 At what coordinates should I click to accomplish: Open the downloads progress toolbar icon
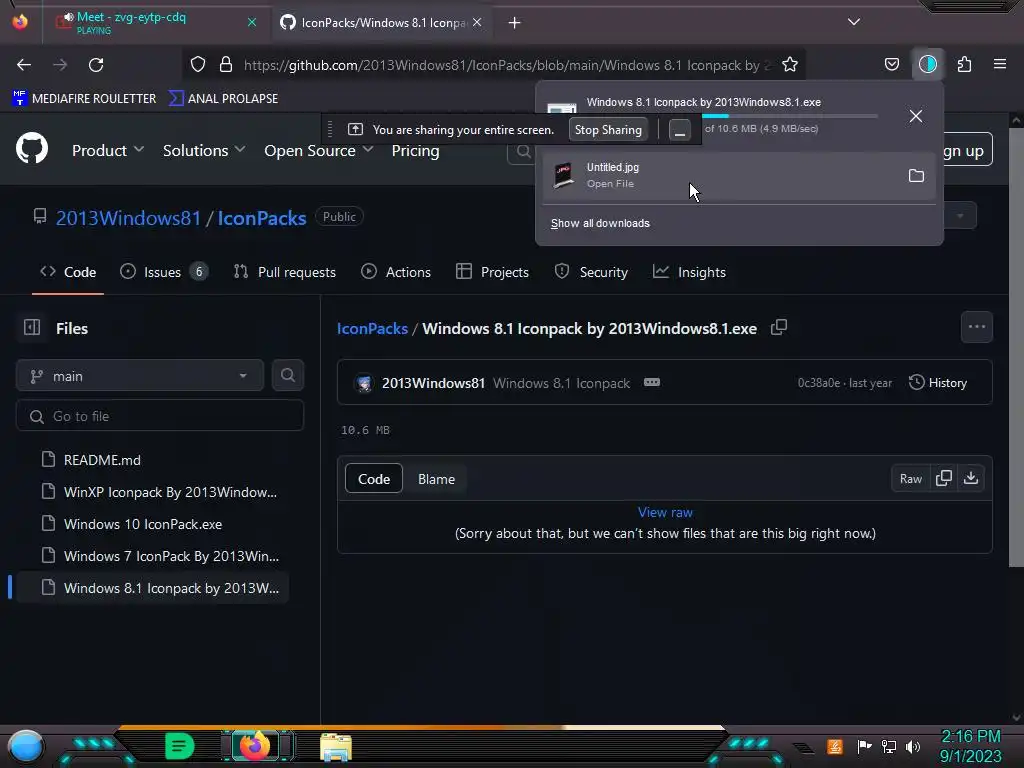(928, 64)
